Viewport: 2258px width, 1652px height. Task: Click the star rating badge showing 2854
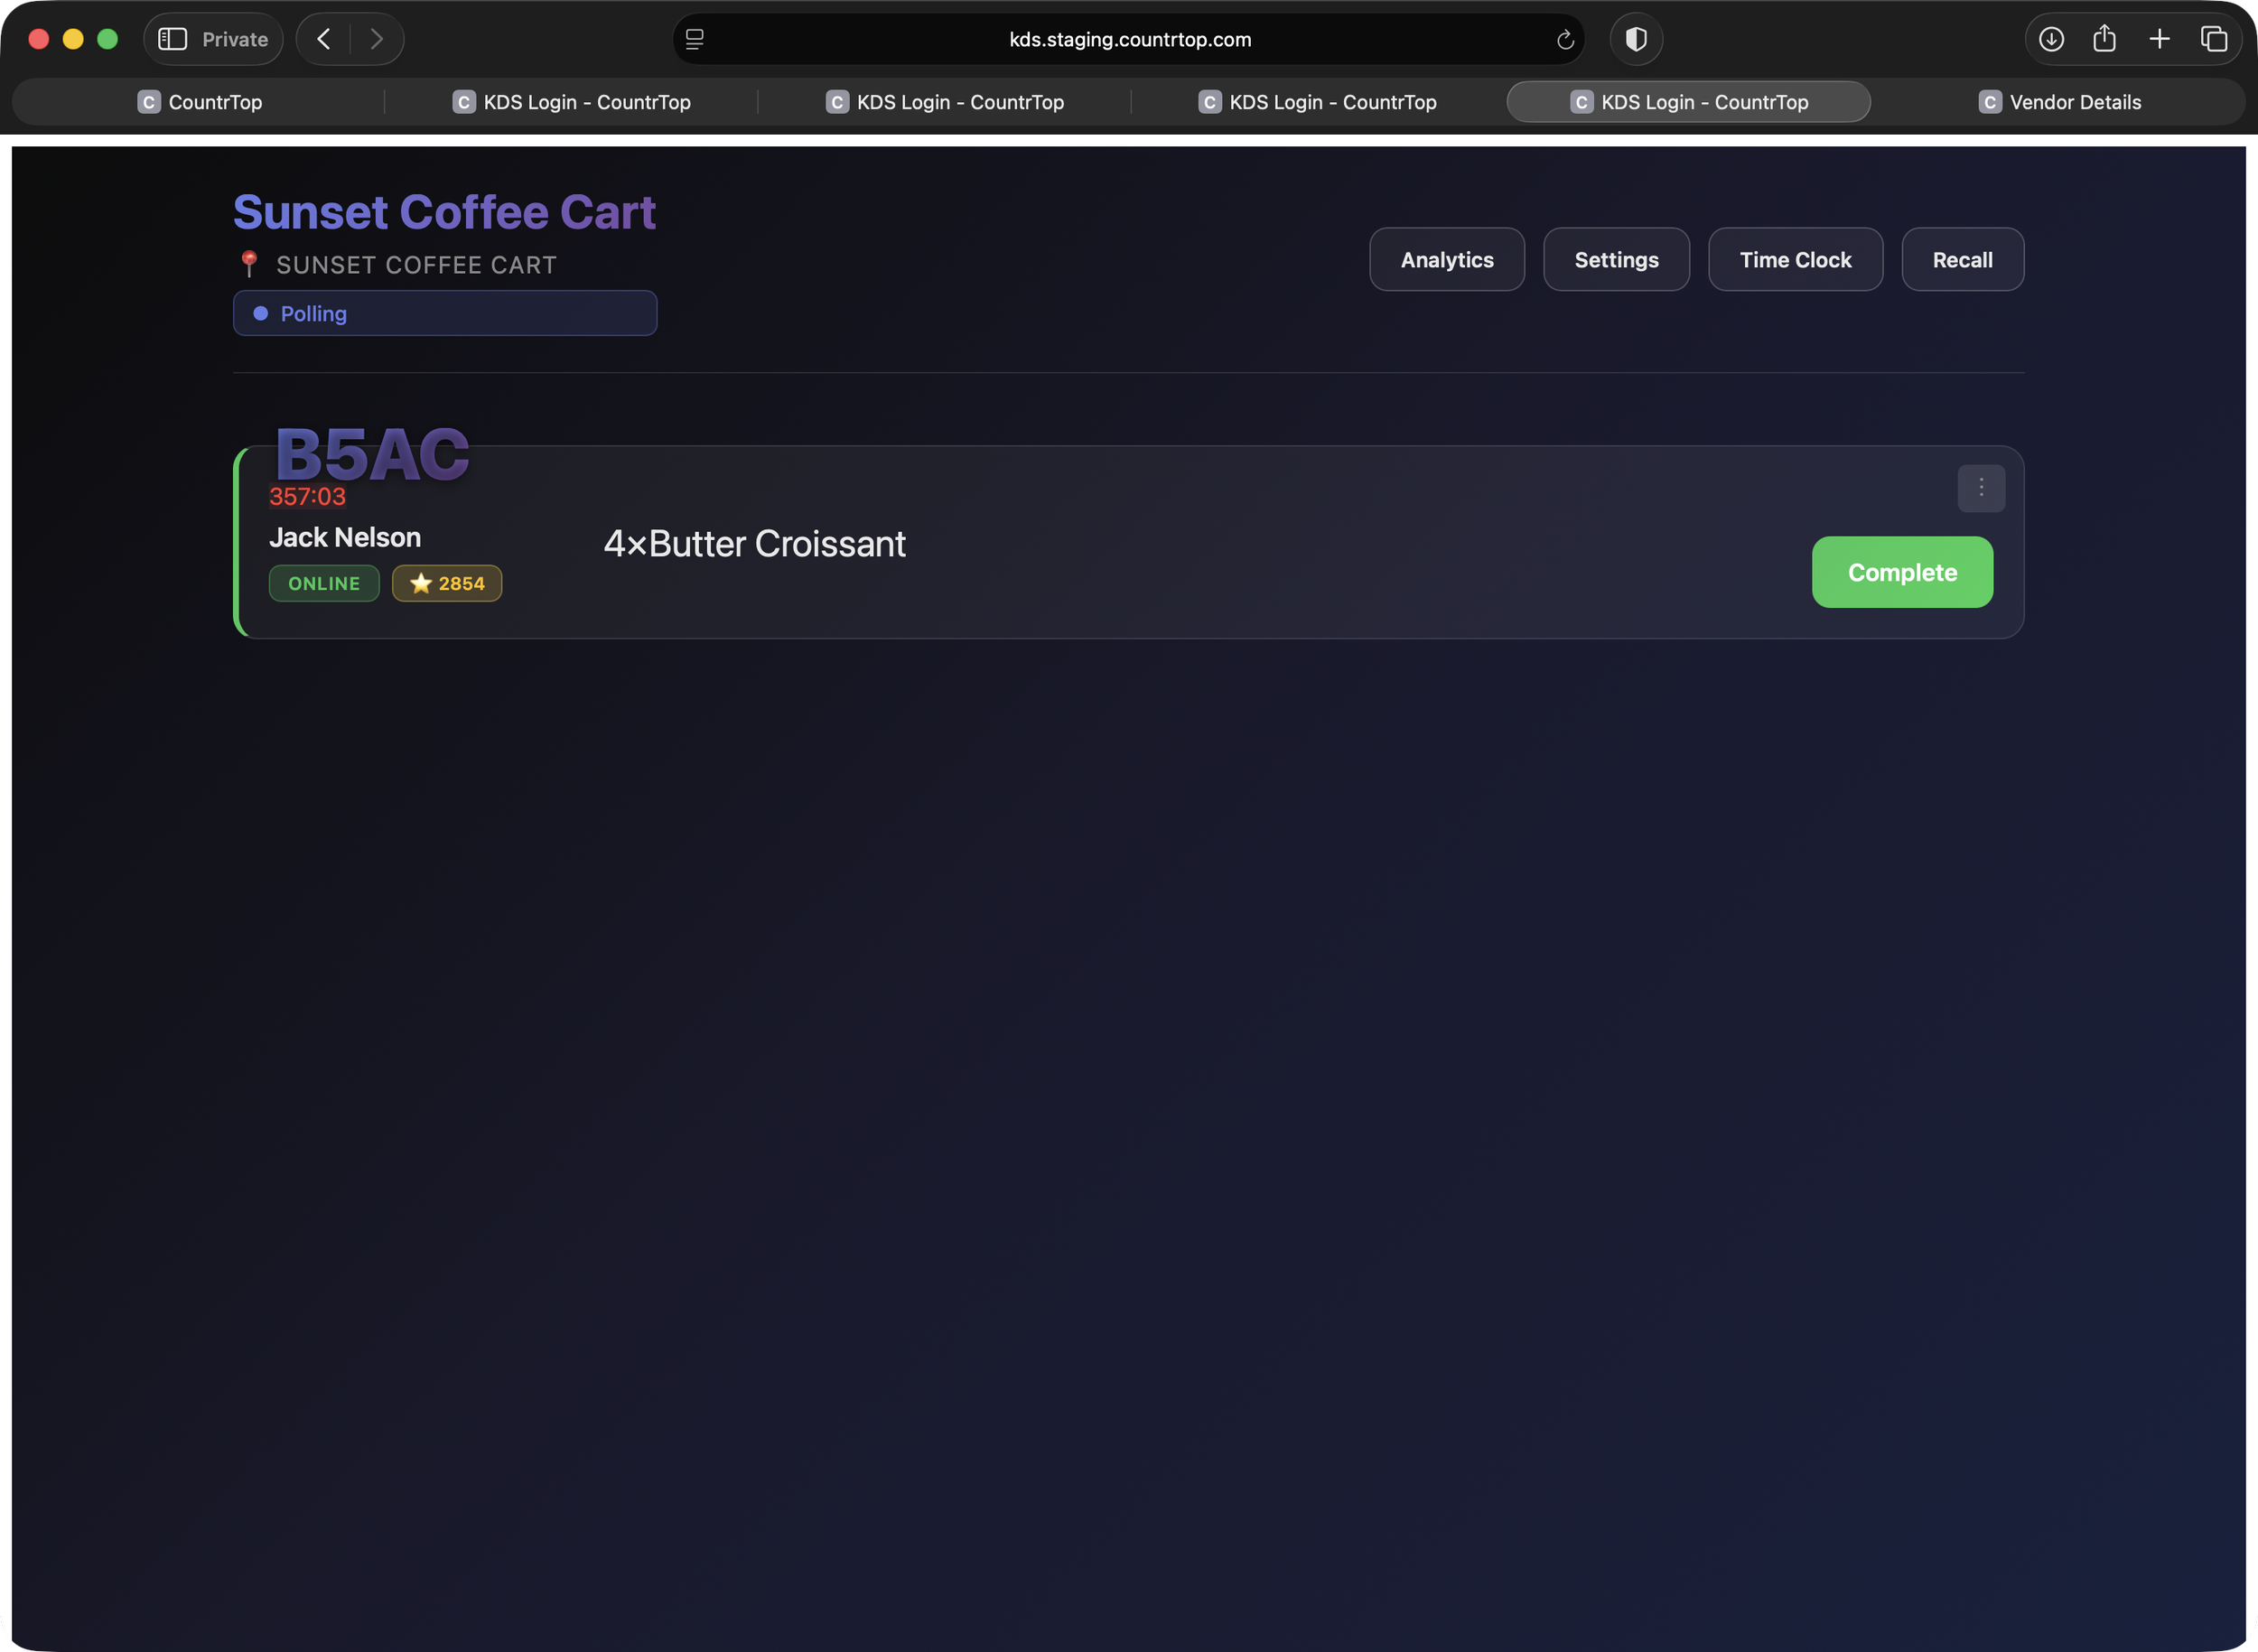click(x=447, y=583)
